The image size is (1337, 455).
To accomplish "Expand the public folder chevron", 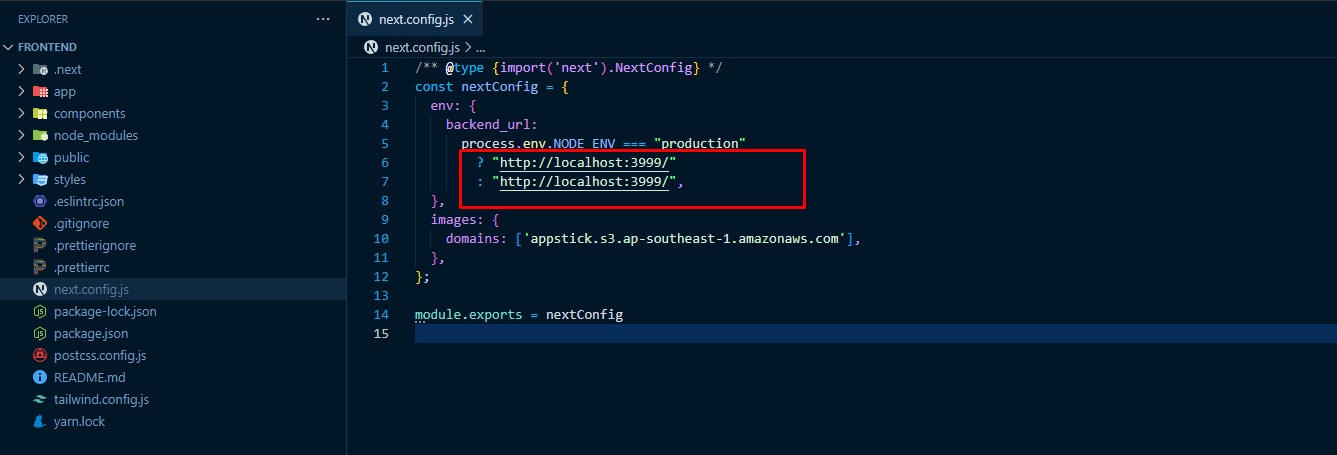I will [x=22, y=157].
